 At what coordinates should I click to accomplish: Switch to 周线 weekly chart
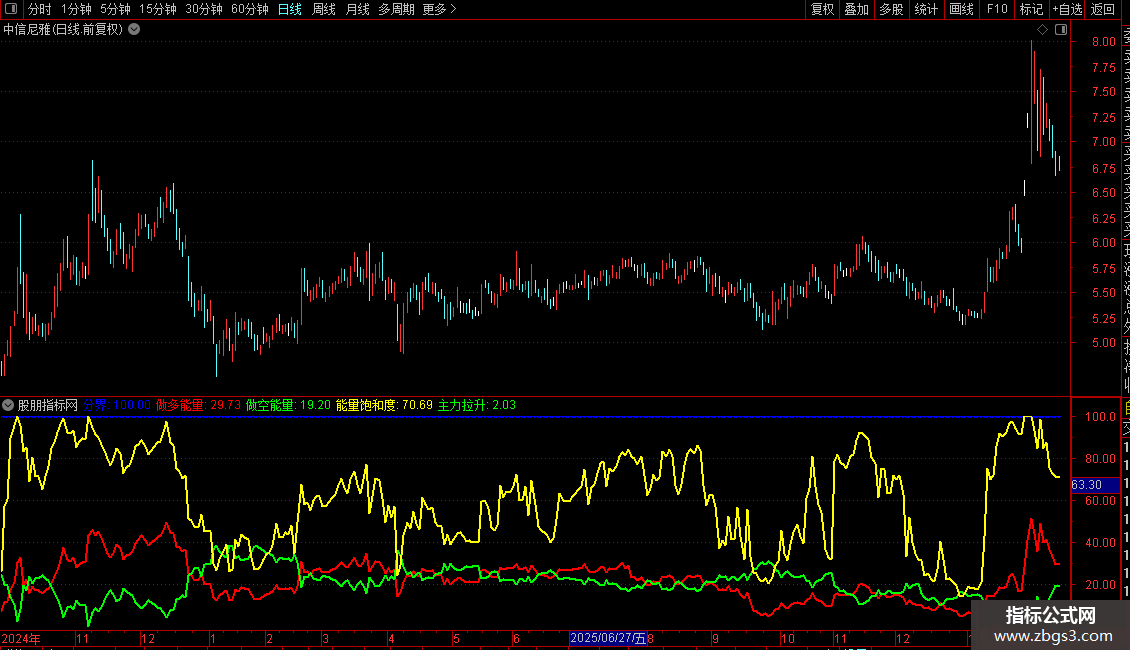[324, 9]
